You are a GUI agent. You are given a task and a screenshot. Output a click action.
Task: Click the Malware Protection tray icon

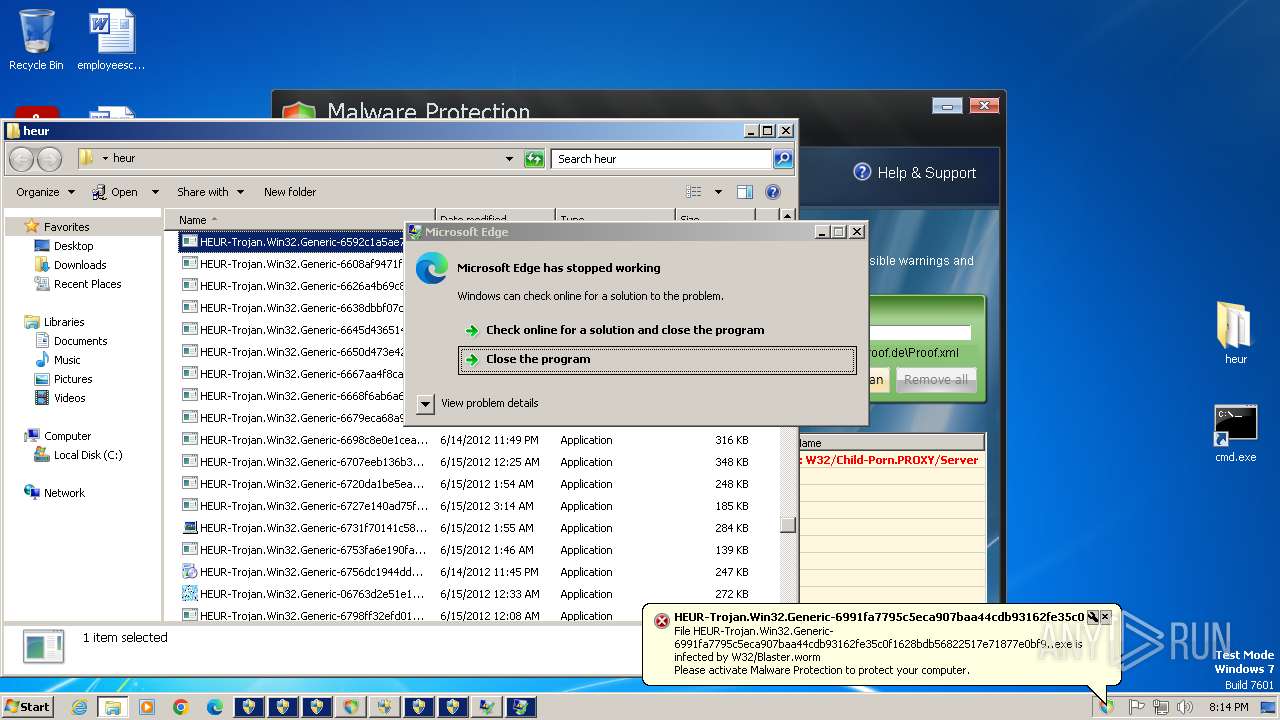1106,707
